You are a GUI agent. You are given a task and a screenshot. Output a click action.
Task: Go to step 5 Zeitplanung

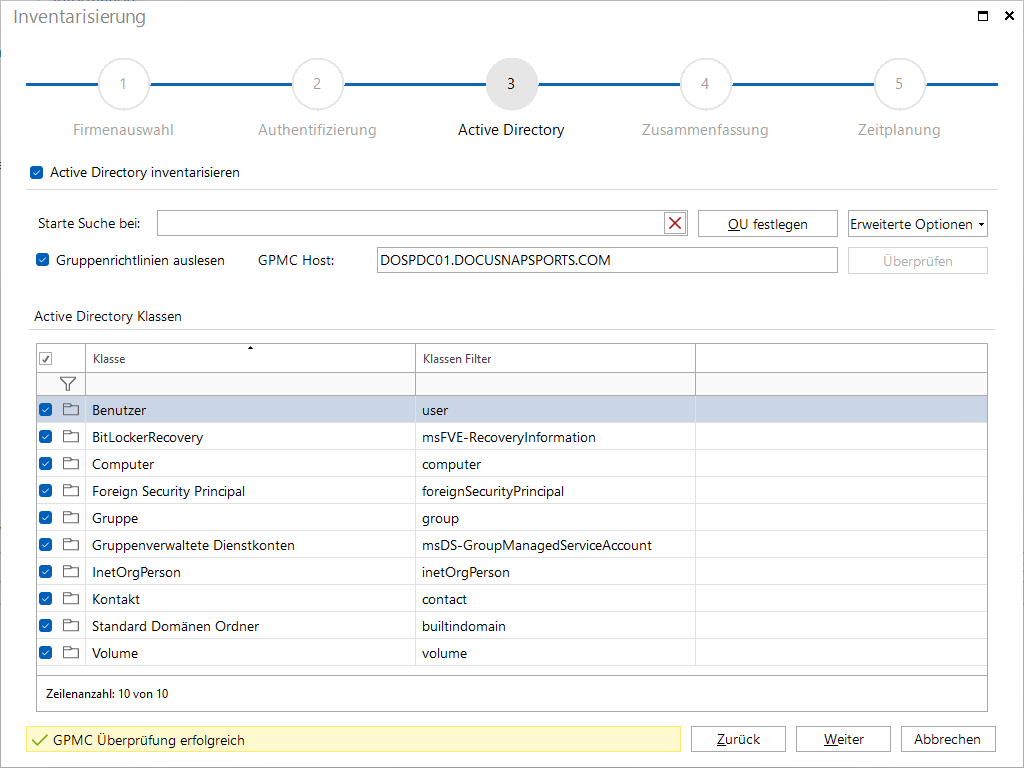tap(899, 84)
